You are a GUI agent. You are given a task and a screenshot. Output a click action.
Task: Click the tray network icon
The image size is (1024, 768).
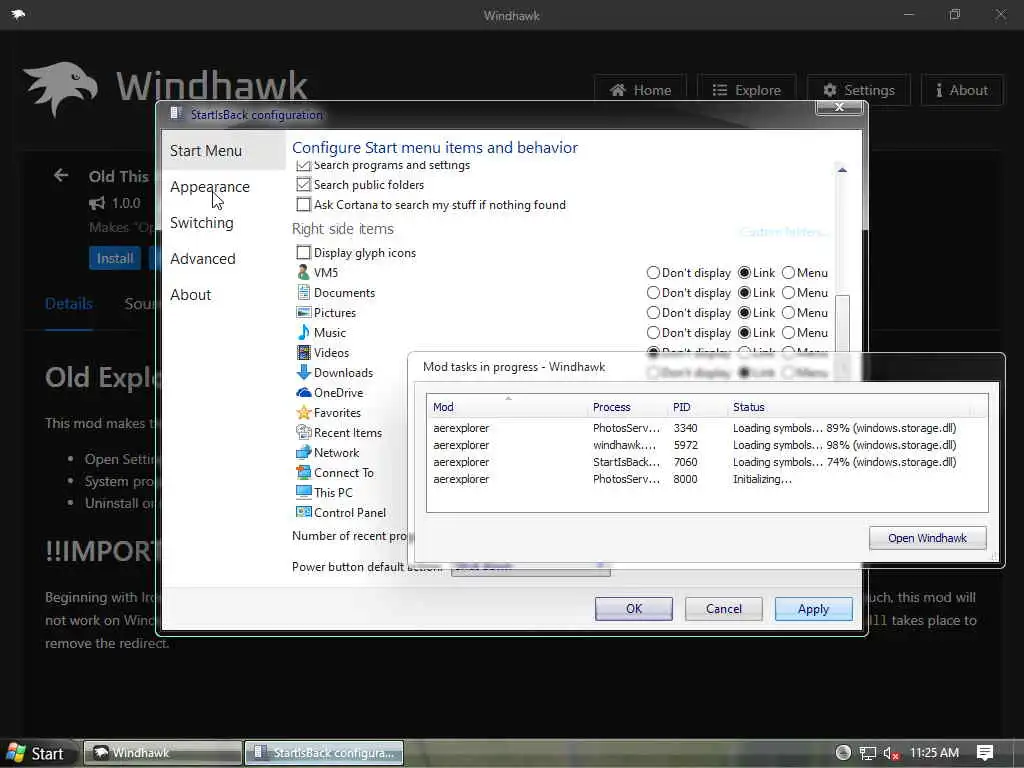pos(867,753)
